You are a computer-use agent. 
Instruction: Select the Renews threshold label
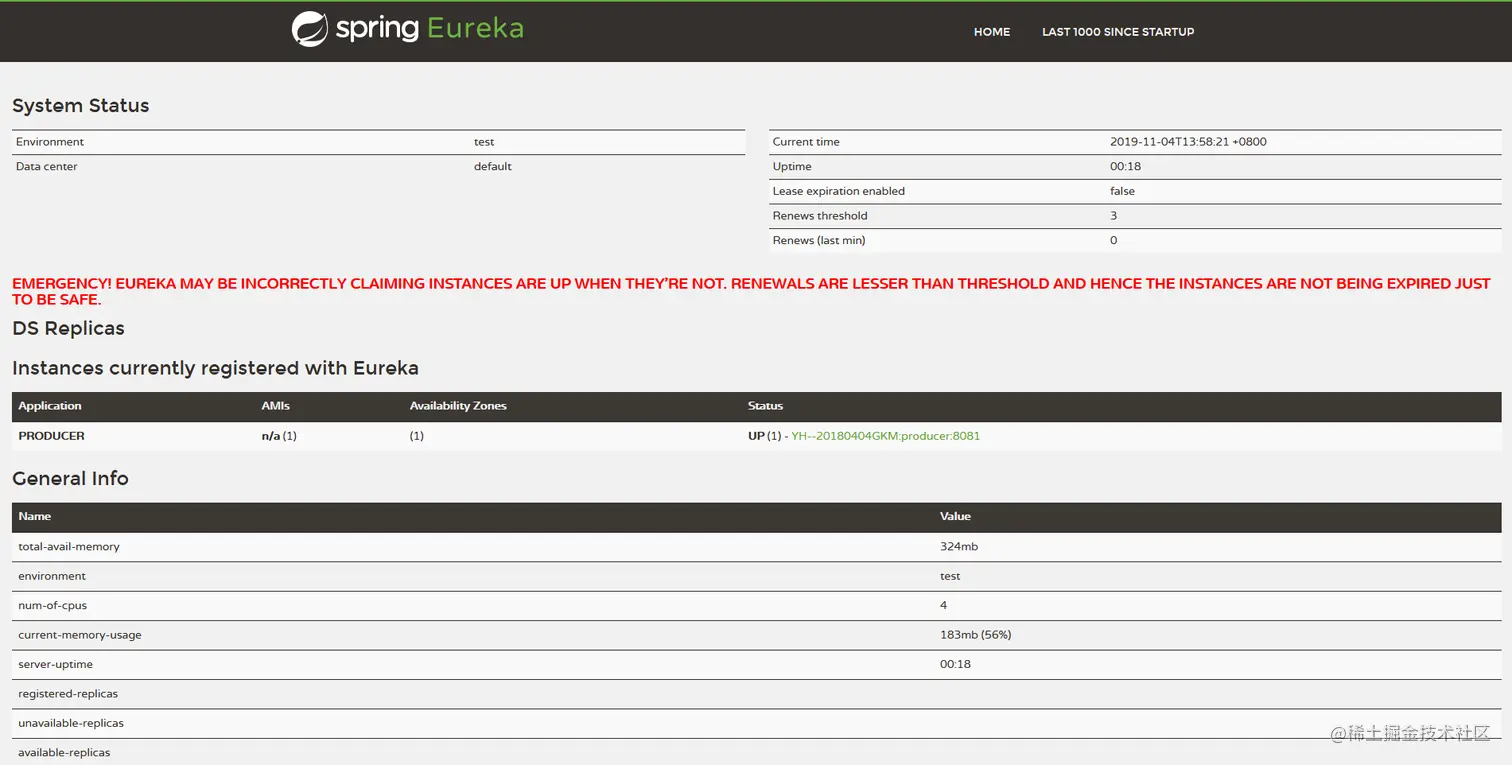(x=820, y=216)
